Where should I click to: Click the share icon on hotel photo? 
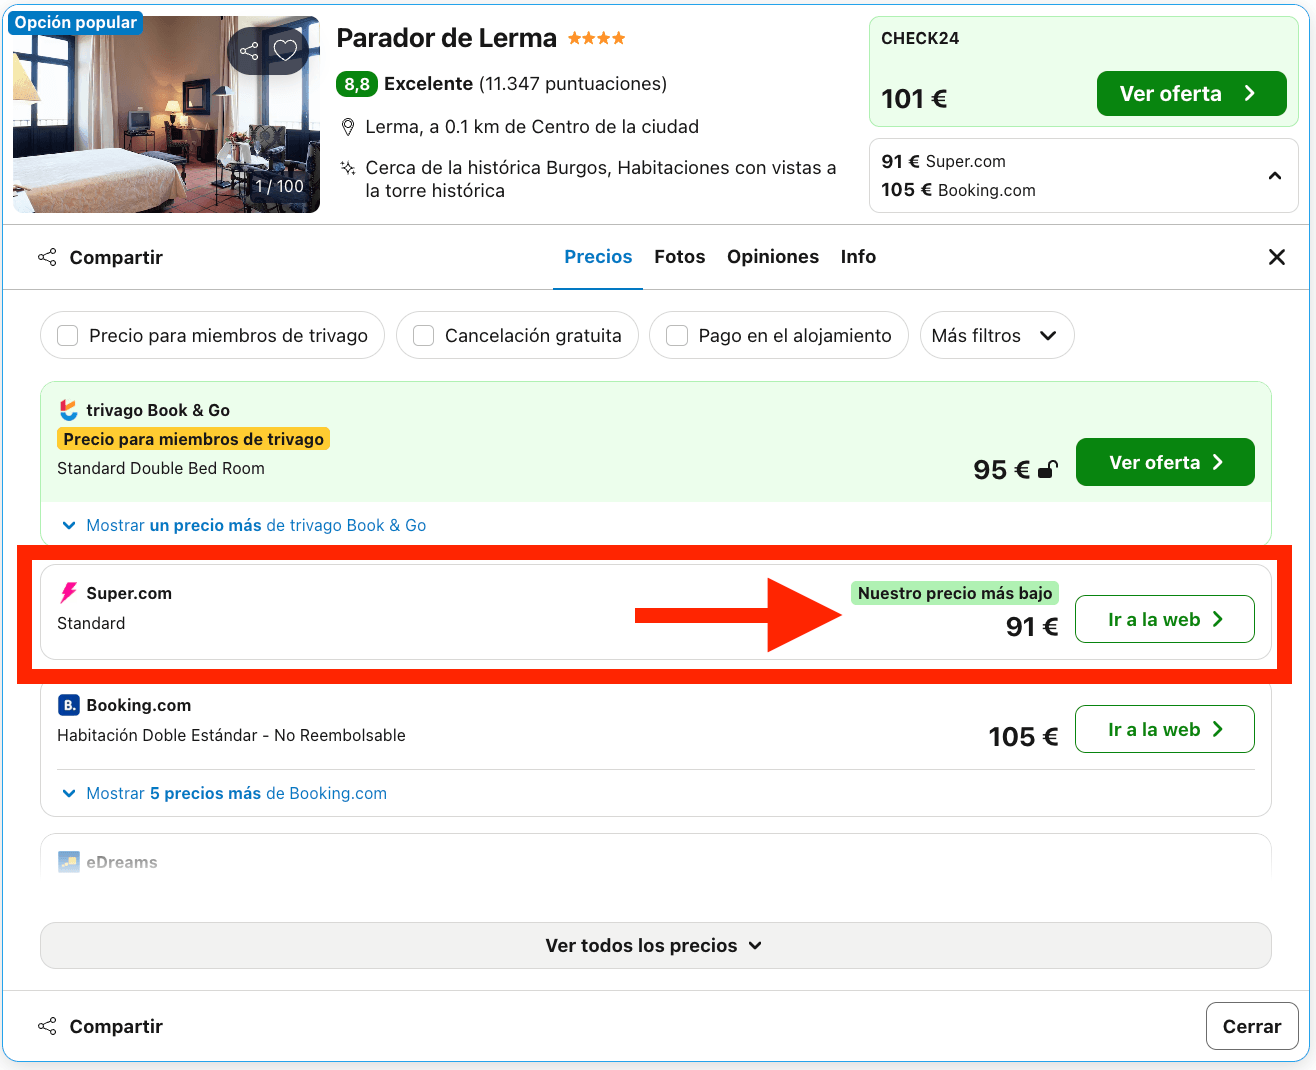click(249, 50)
